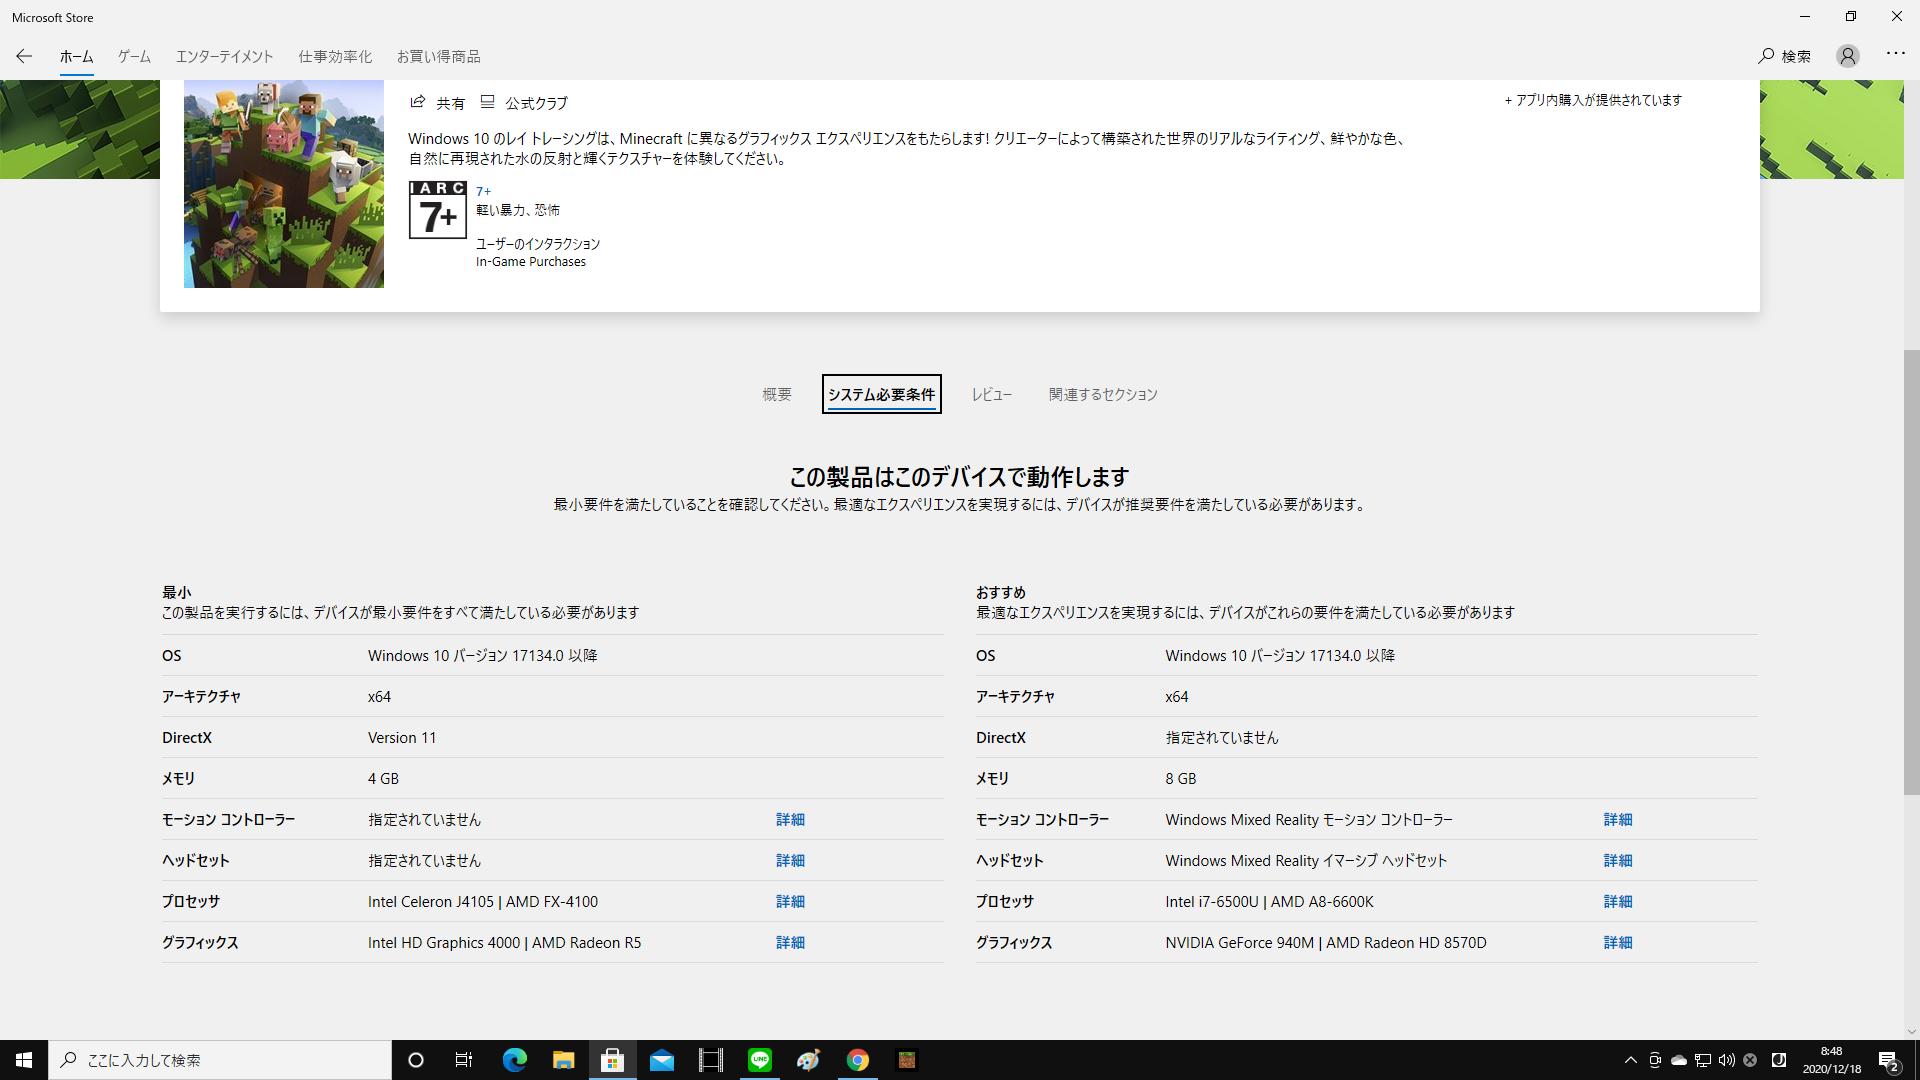
Task: Switch to the ゲーム tab
Action: pyautogui.click(x=134, y=56)
